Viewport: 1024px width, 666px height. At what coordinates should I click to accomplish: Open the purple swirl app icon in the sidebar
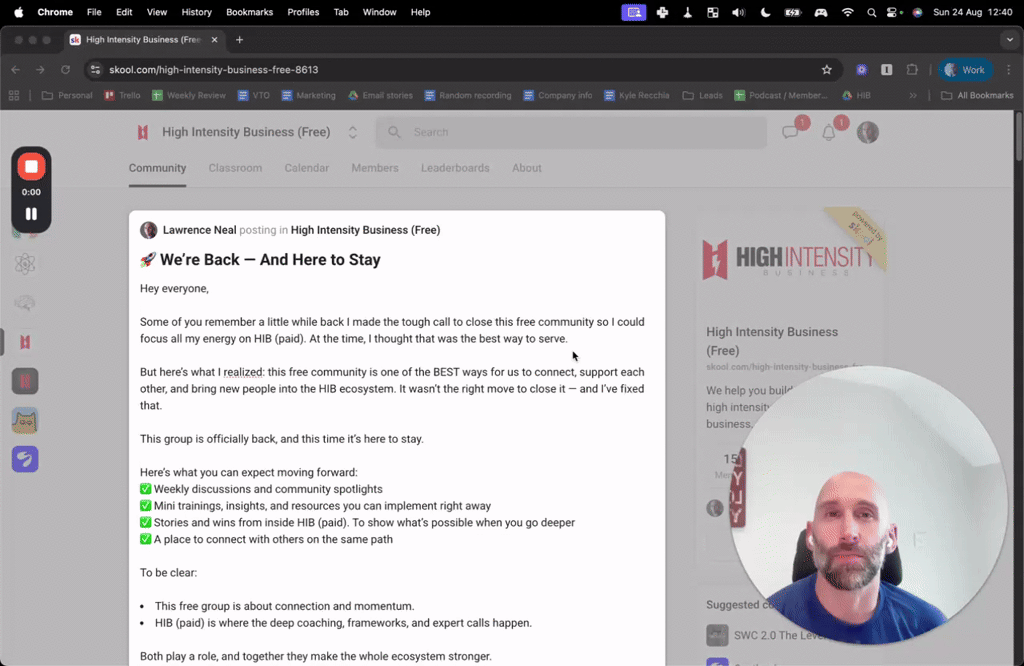[25, 460]
